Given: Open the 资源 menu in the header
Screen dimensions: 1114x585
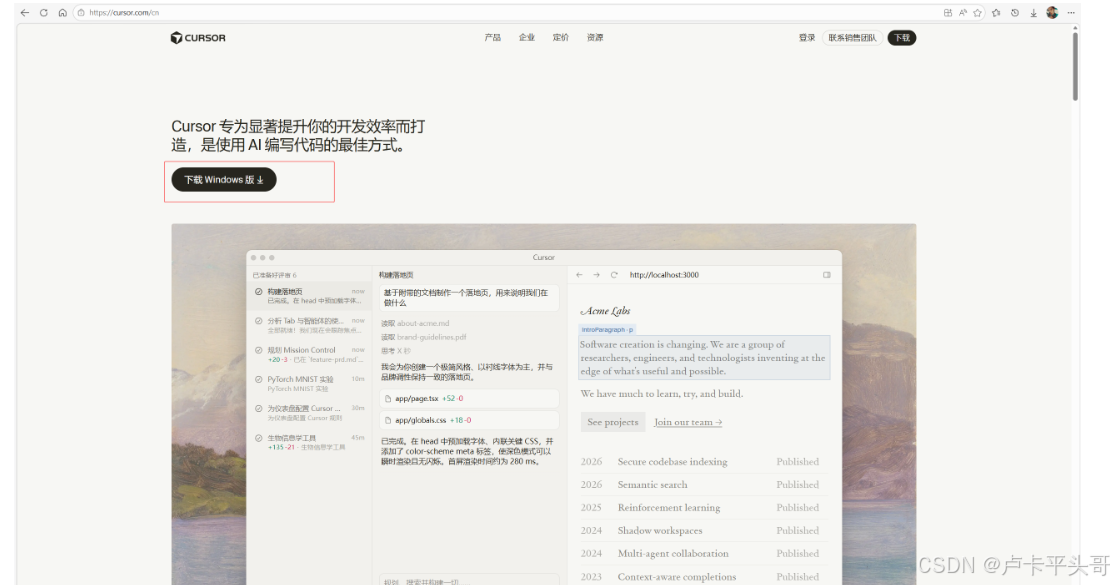Looking at the screenshot, I should [595, 38].
